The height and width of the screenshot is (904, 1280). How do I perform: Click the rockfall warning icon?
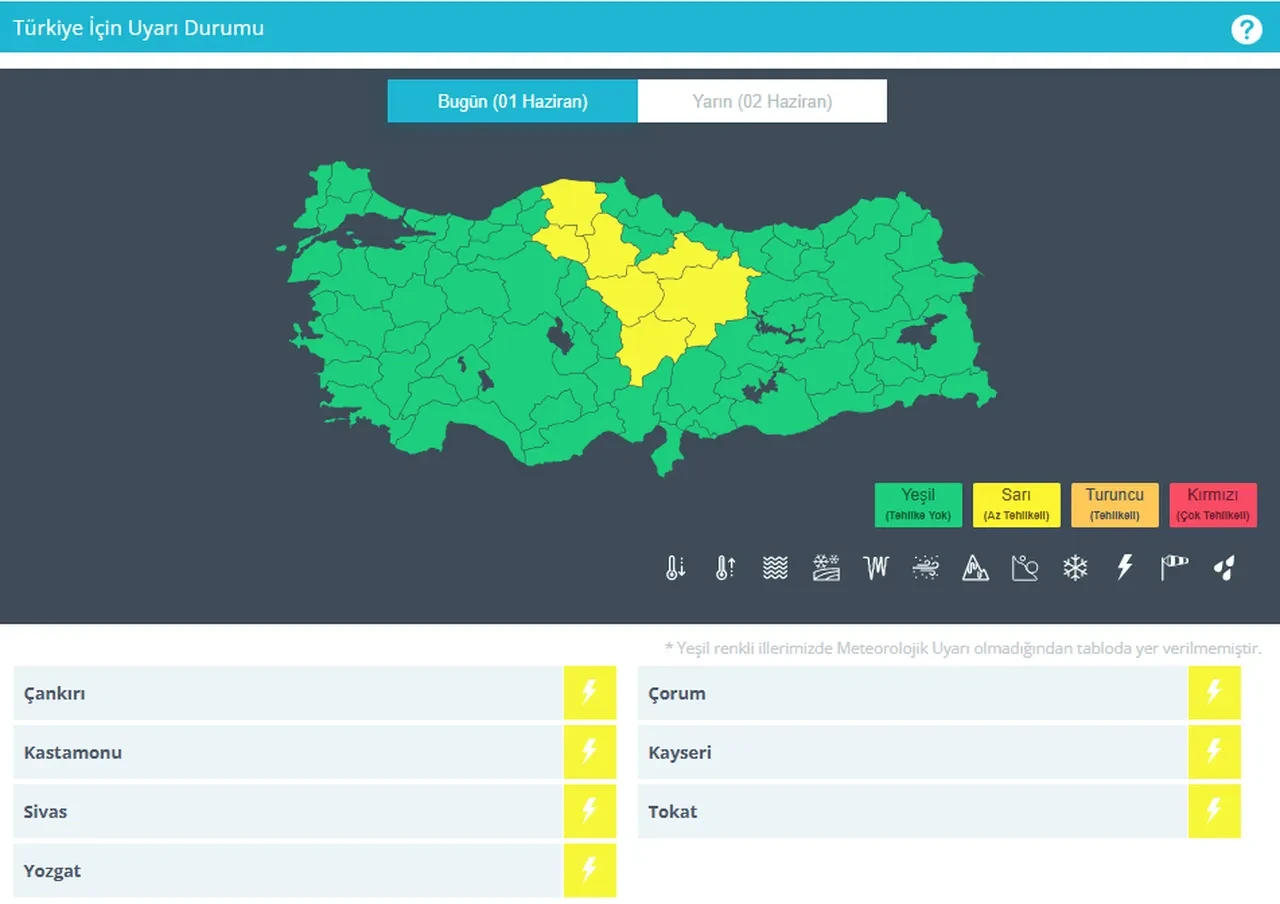1025,567
